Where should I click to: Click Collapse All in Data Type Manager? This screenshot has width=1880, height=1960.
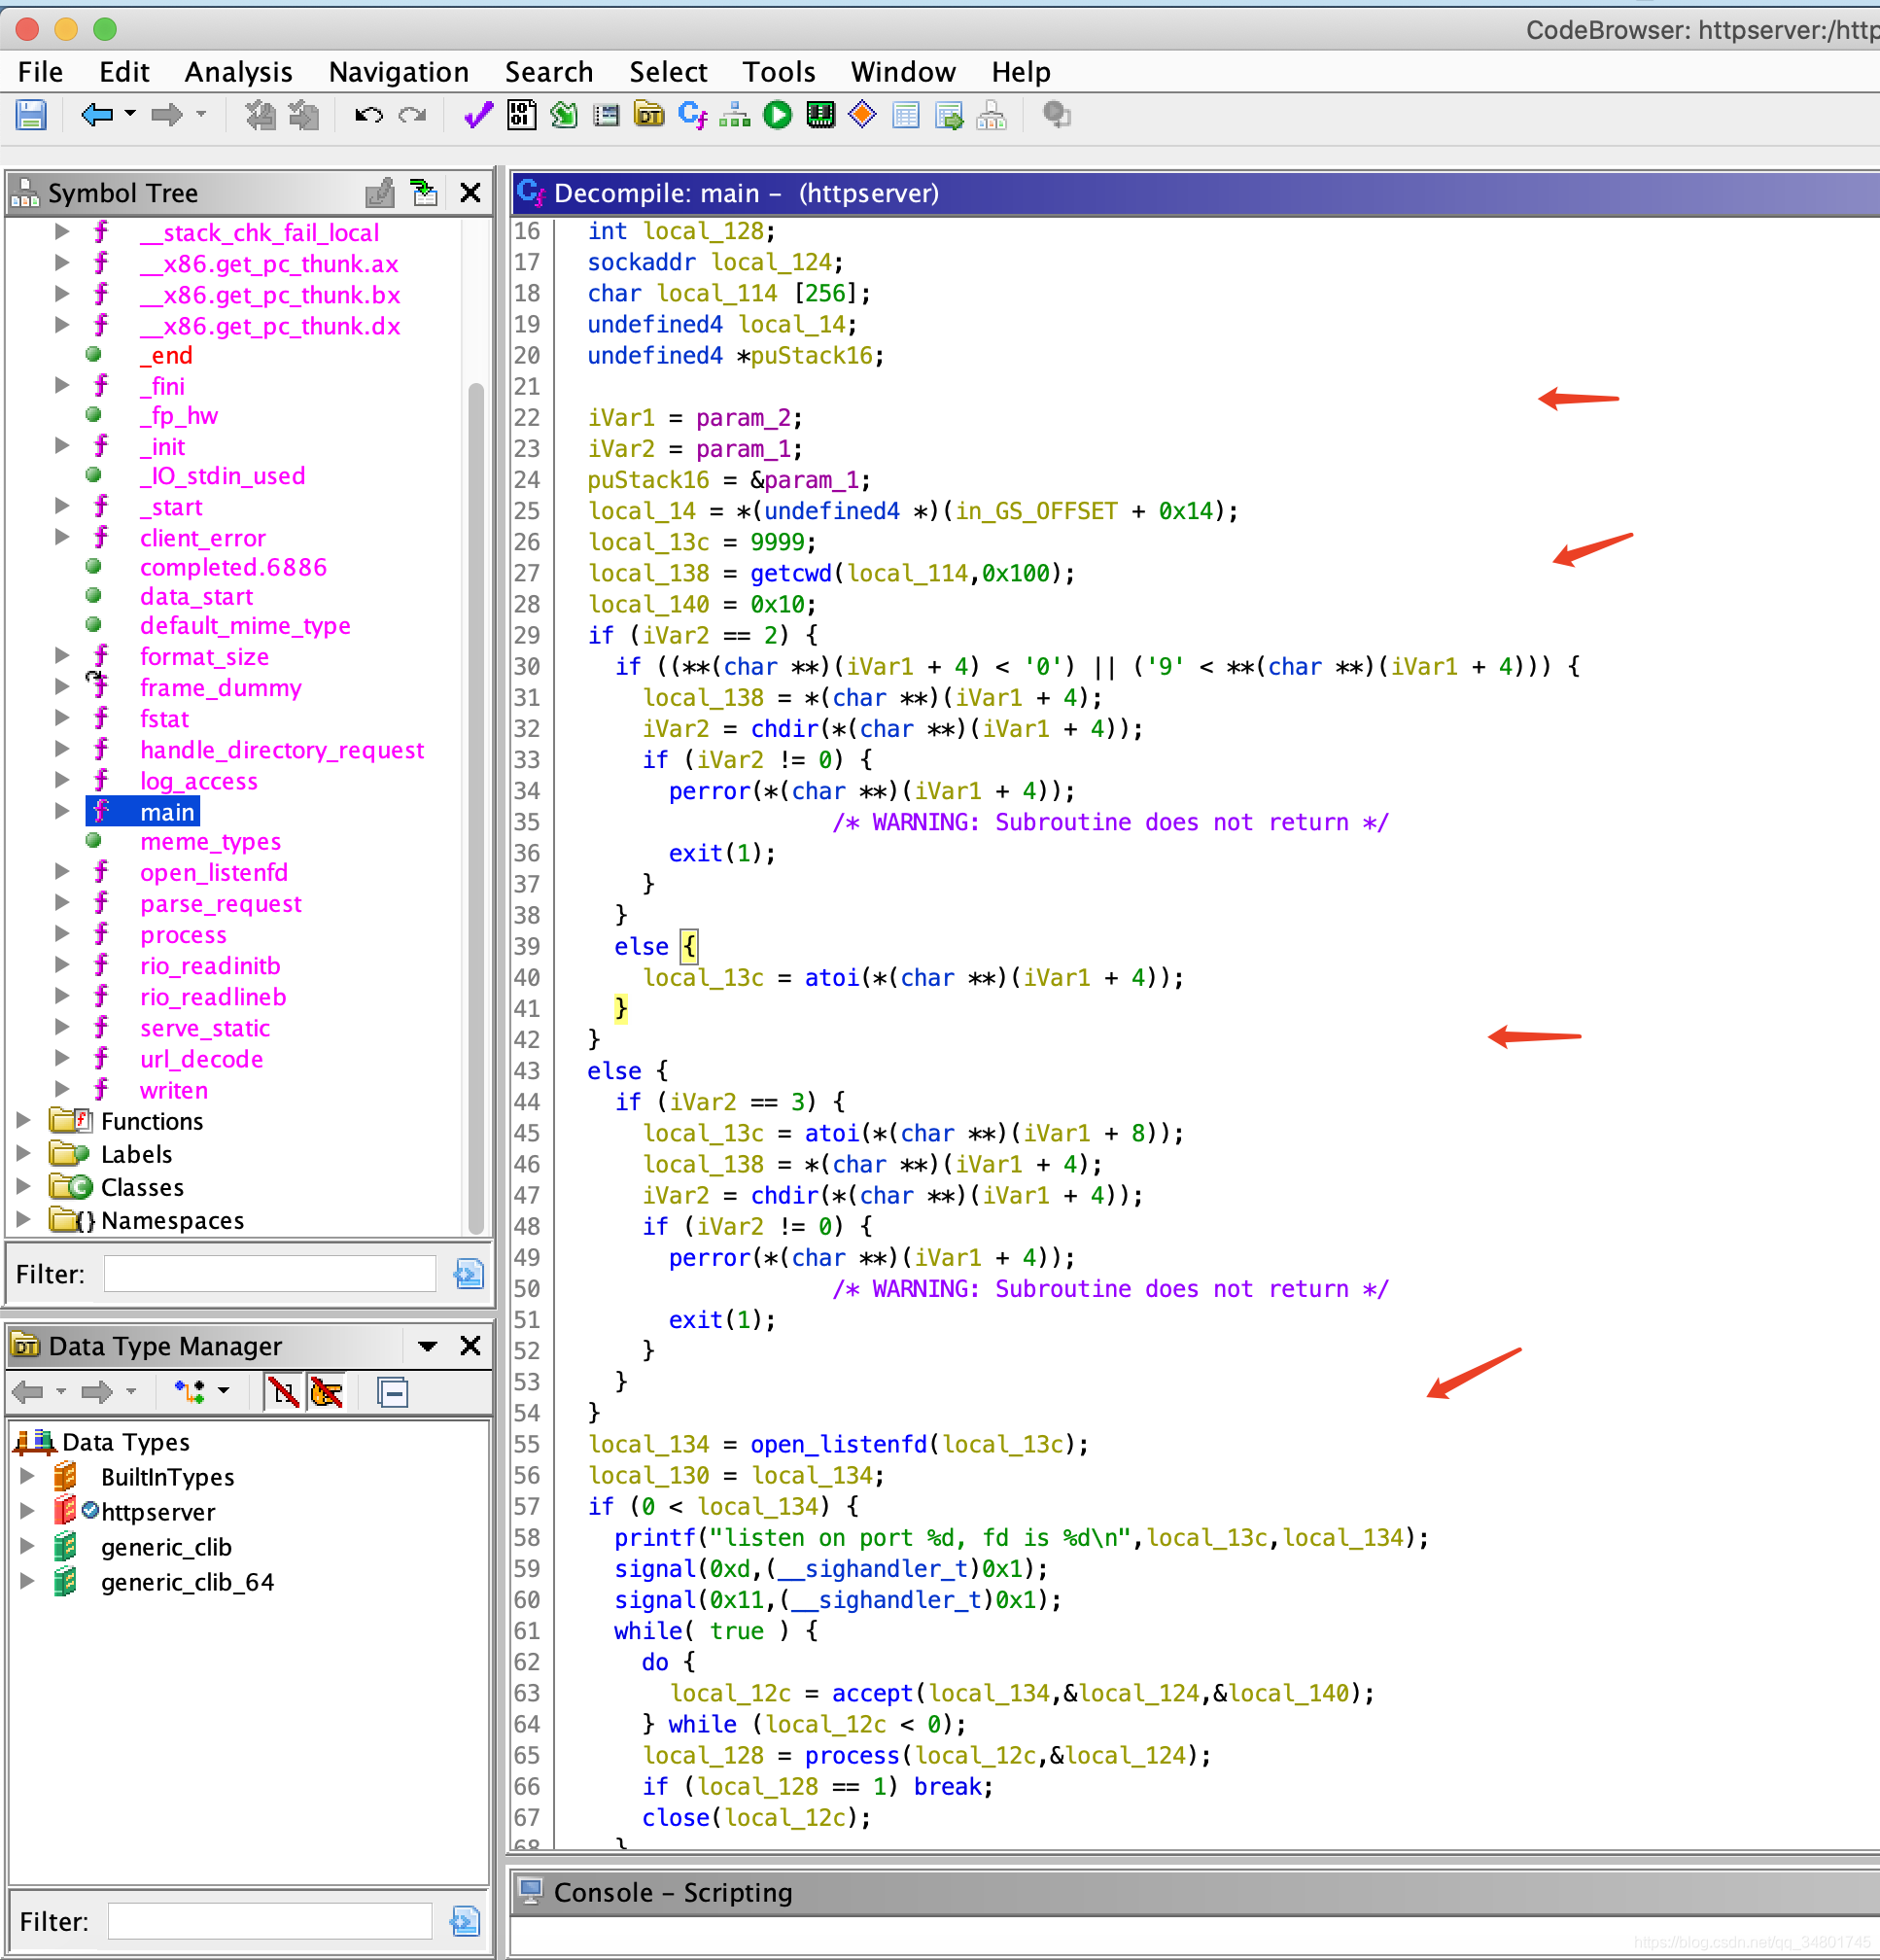[393, 1392]
